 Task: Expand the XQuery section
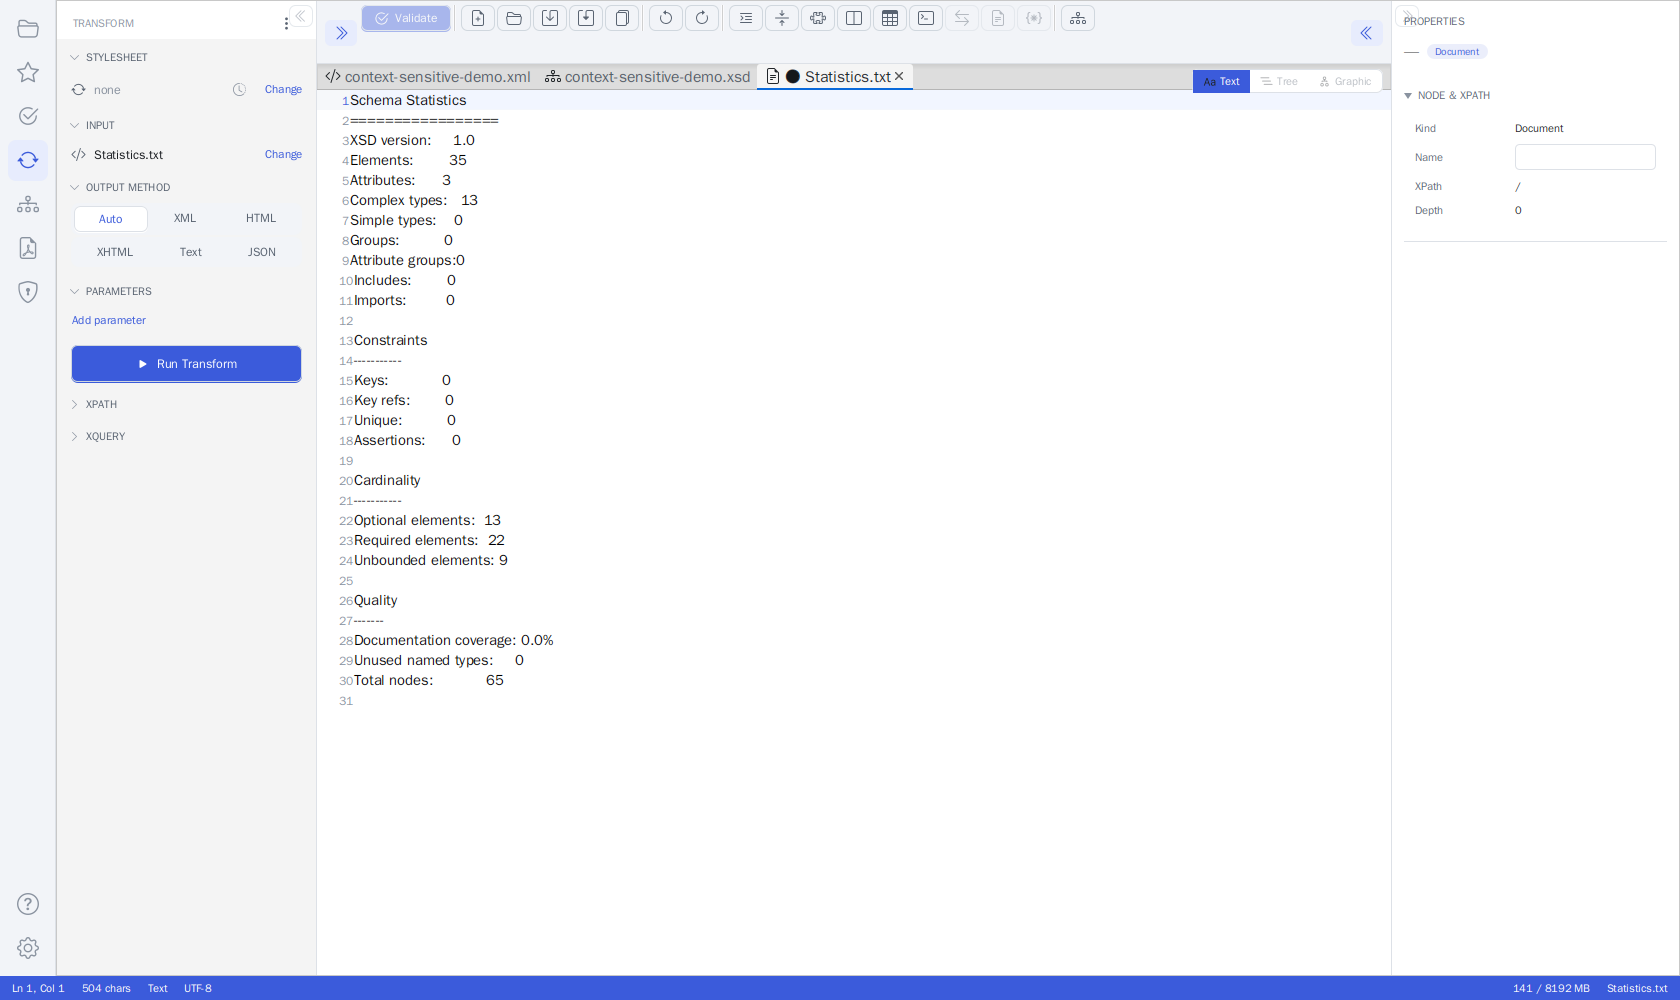tap(74, 436)
